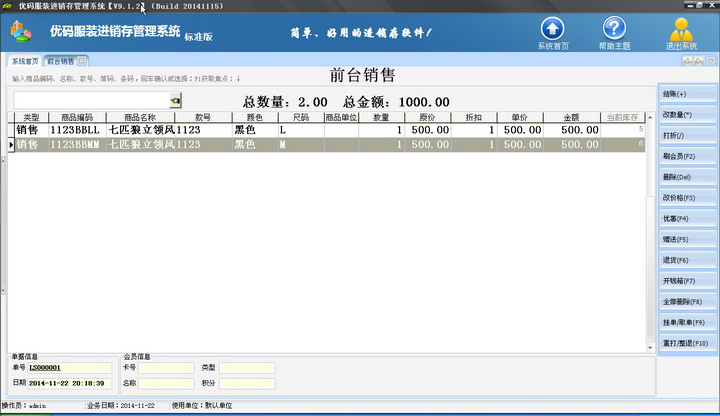720x416 pixels.
Task: Click the 操作员: admin status text
Action: [24, 406]
